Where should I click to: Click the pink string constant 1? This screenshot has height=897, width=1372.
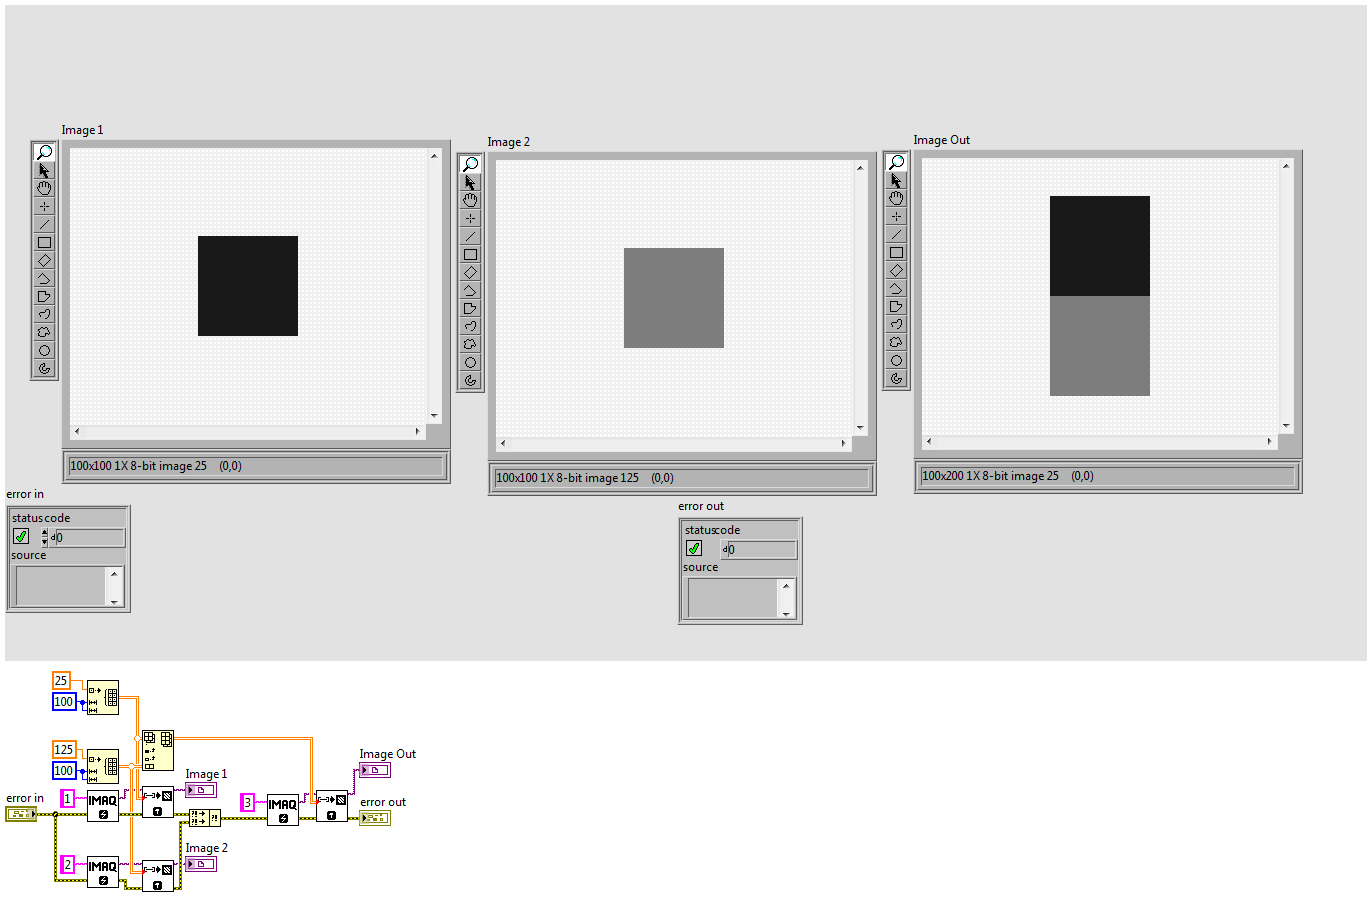point(68,799)
